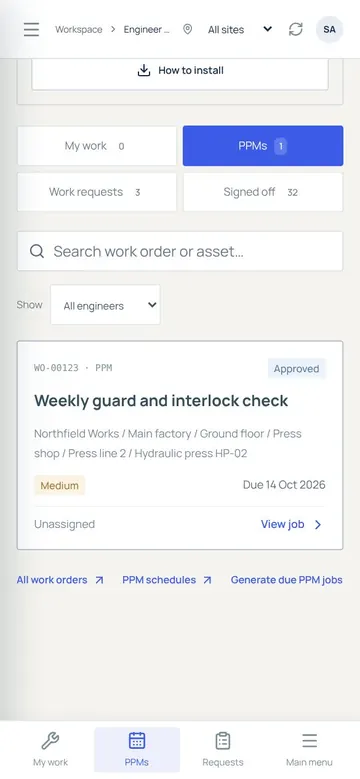Open the hamburger navigation menu icon
360x779 pixels.
tap(31, 29)
